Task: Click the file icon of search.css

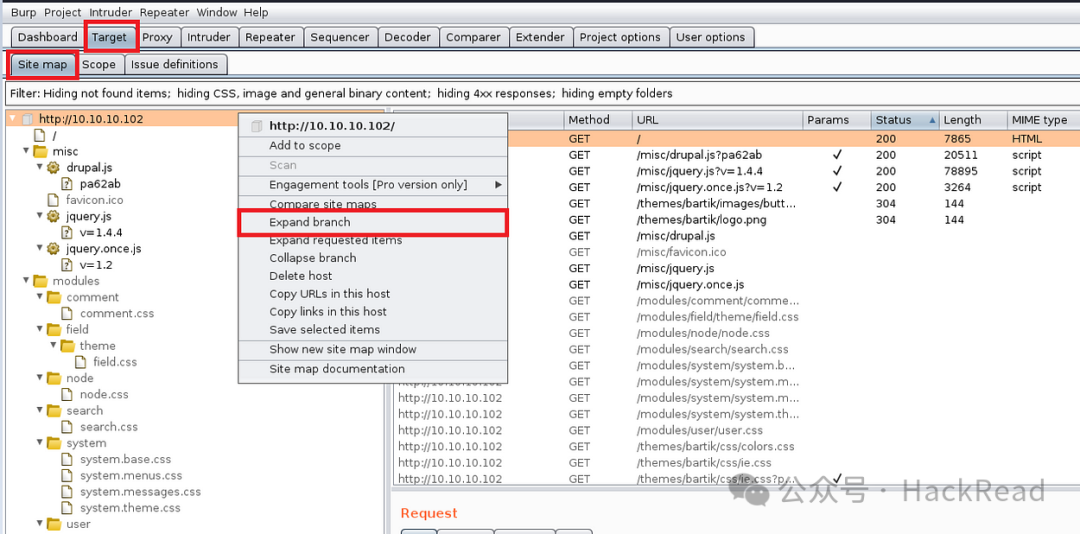Action: 67,427
